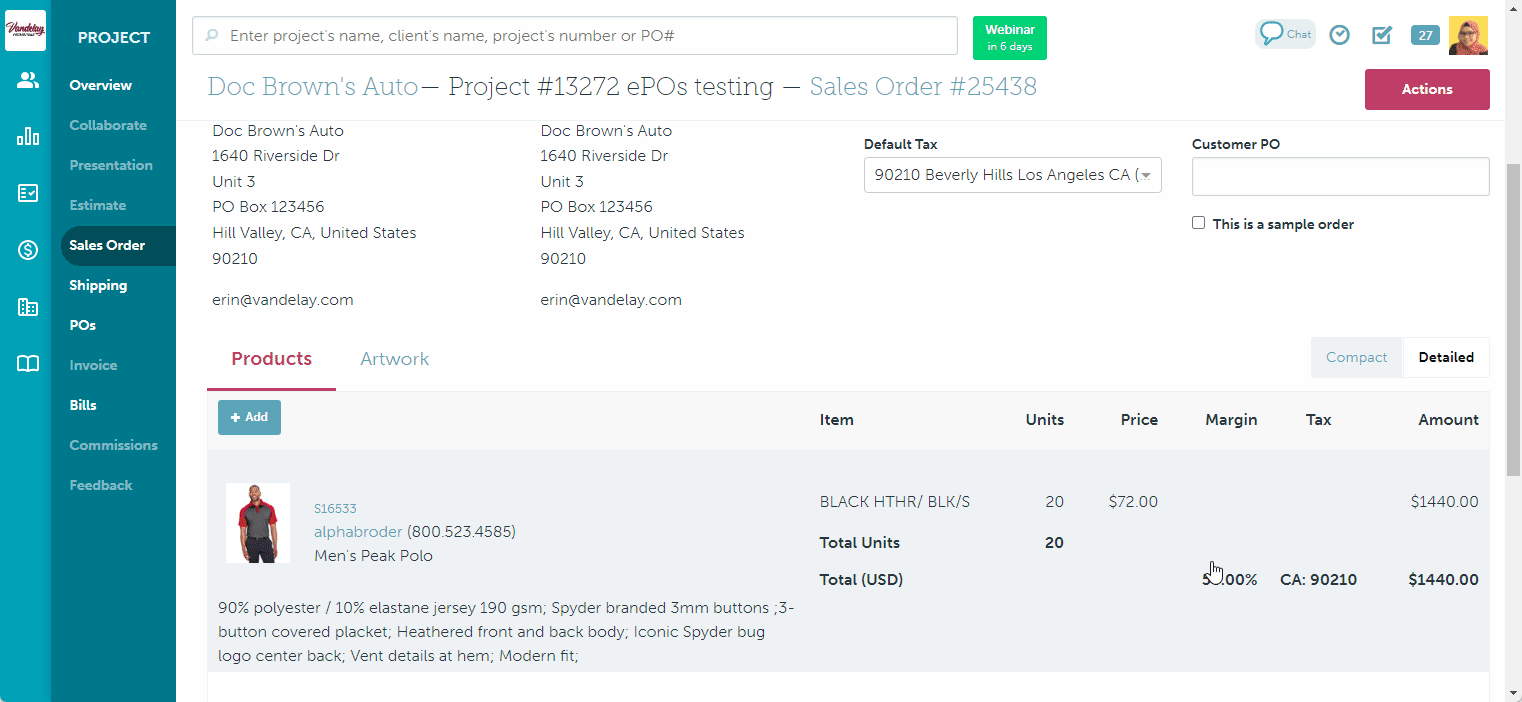This screenshot has height=702, width=1522.
Task: Switch to the Artwork tab
Action: coord(394,359)
